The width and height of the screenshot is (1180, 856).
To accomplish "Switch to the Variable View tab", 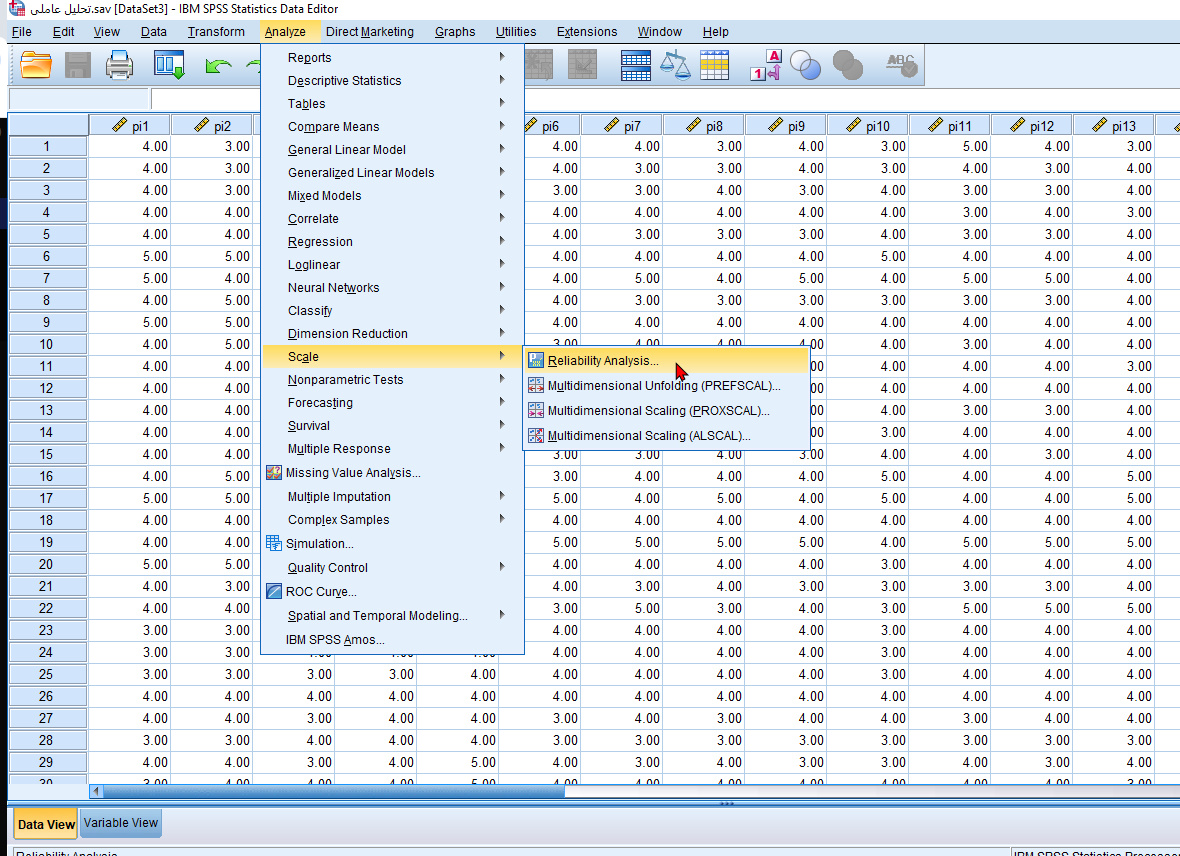I will click(120, 823).
